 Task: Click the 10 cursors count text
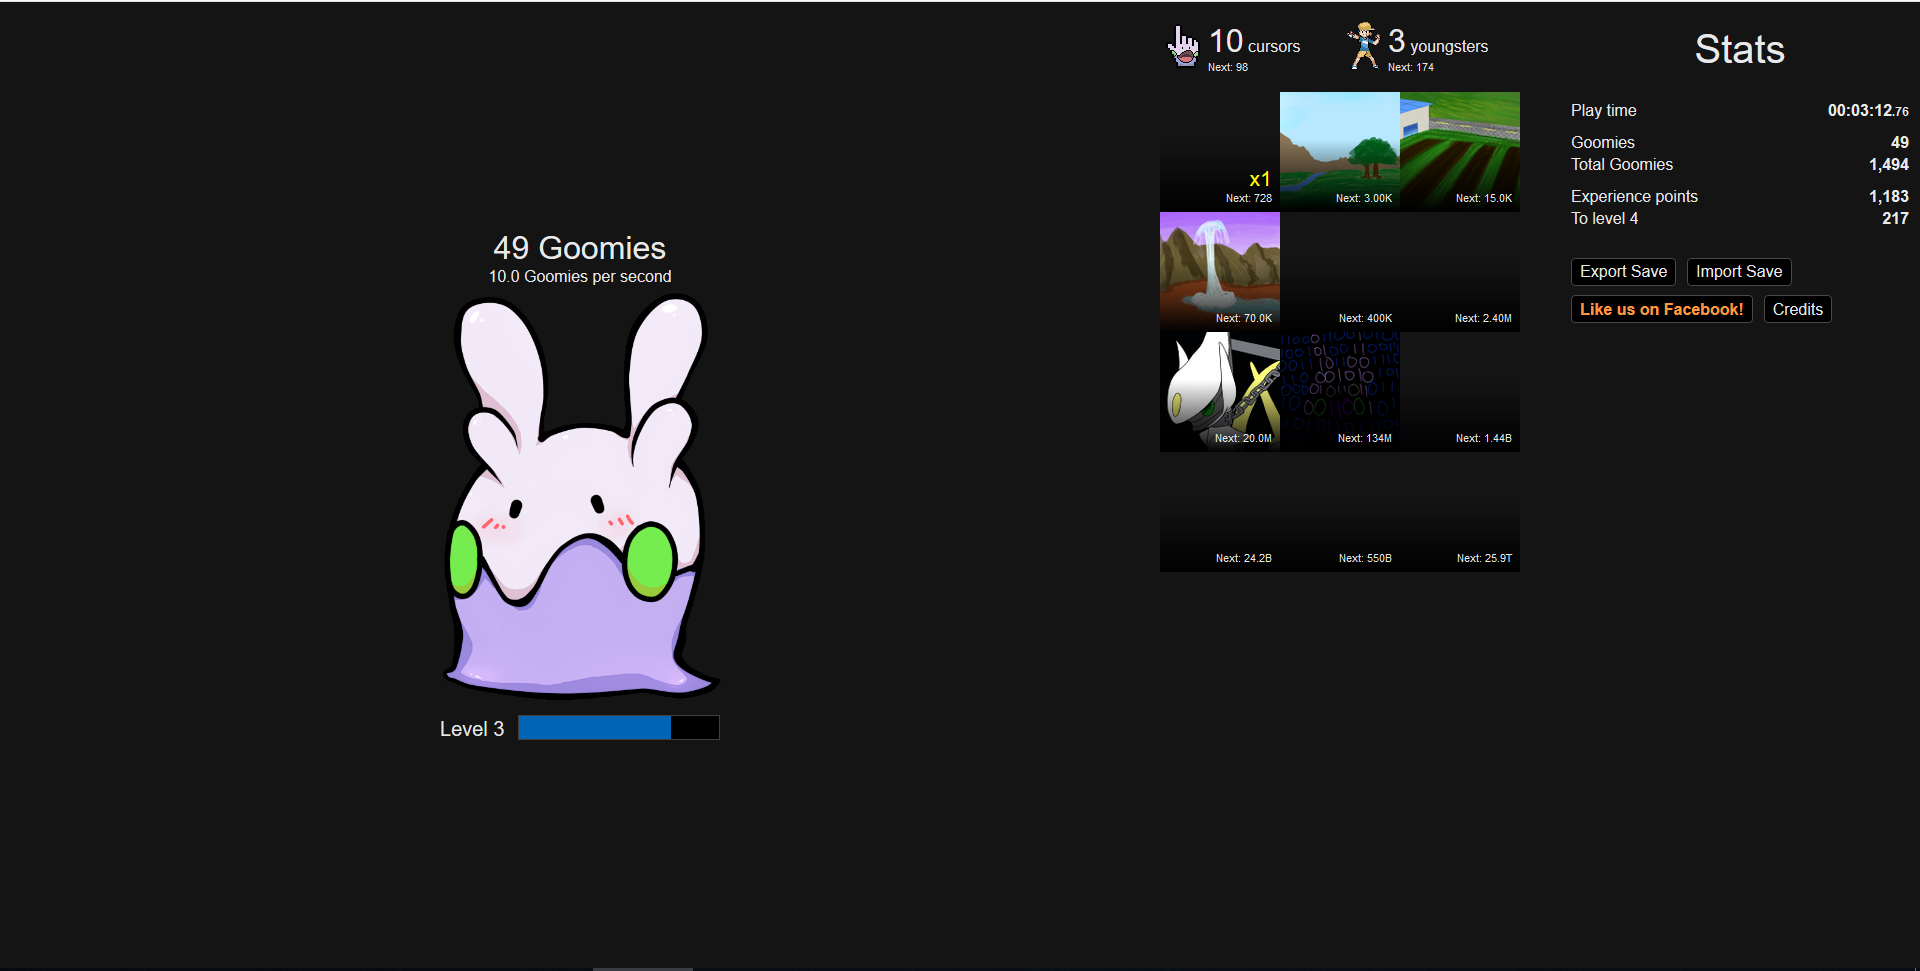pyautogui.click(x=1255, y=42)
